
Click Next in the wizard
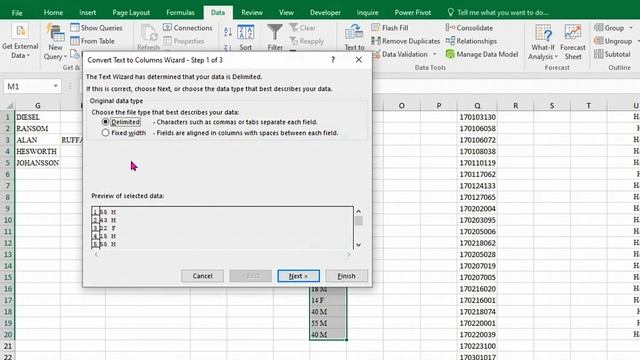pos(298,276)
